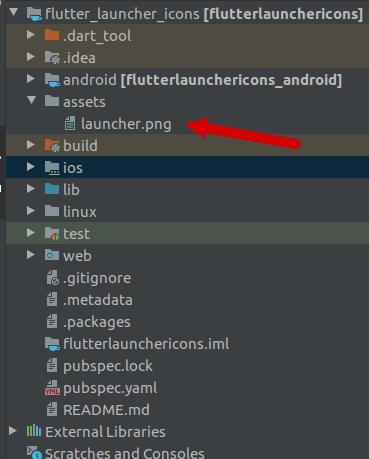Expand the build folder arrow
The image size is (369, 459).
(31, 145)
